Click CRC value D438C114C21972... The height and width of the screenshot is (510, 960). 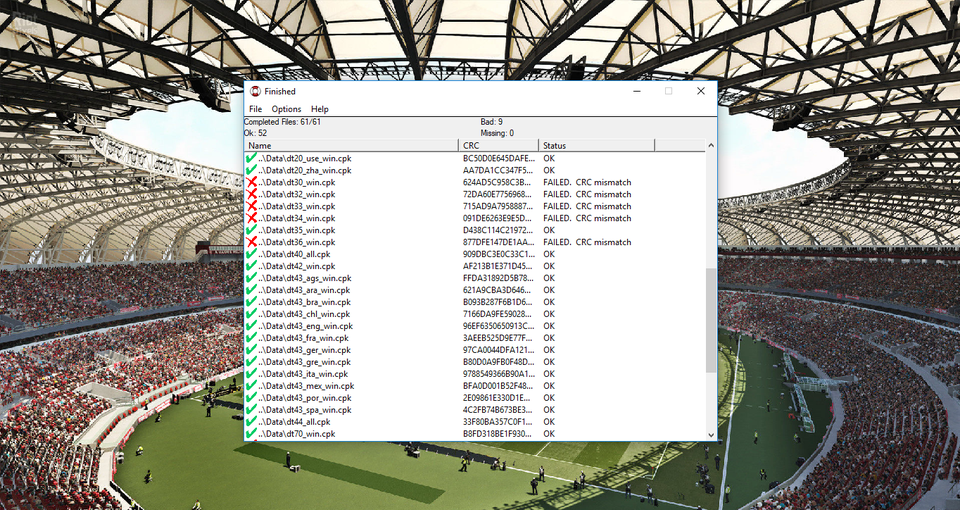coord(498,230)
